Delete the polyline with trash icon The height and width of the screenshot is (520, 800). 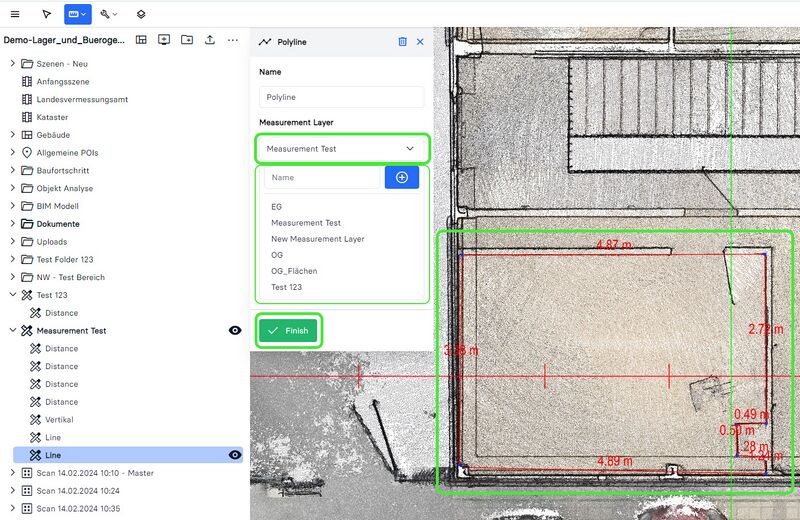tap(402, 42)
